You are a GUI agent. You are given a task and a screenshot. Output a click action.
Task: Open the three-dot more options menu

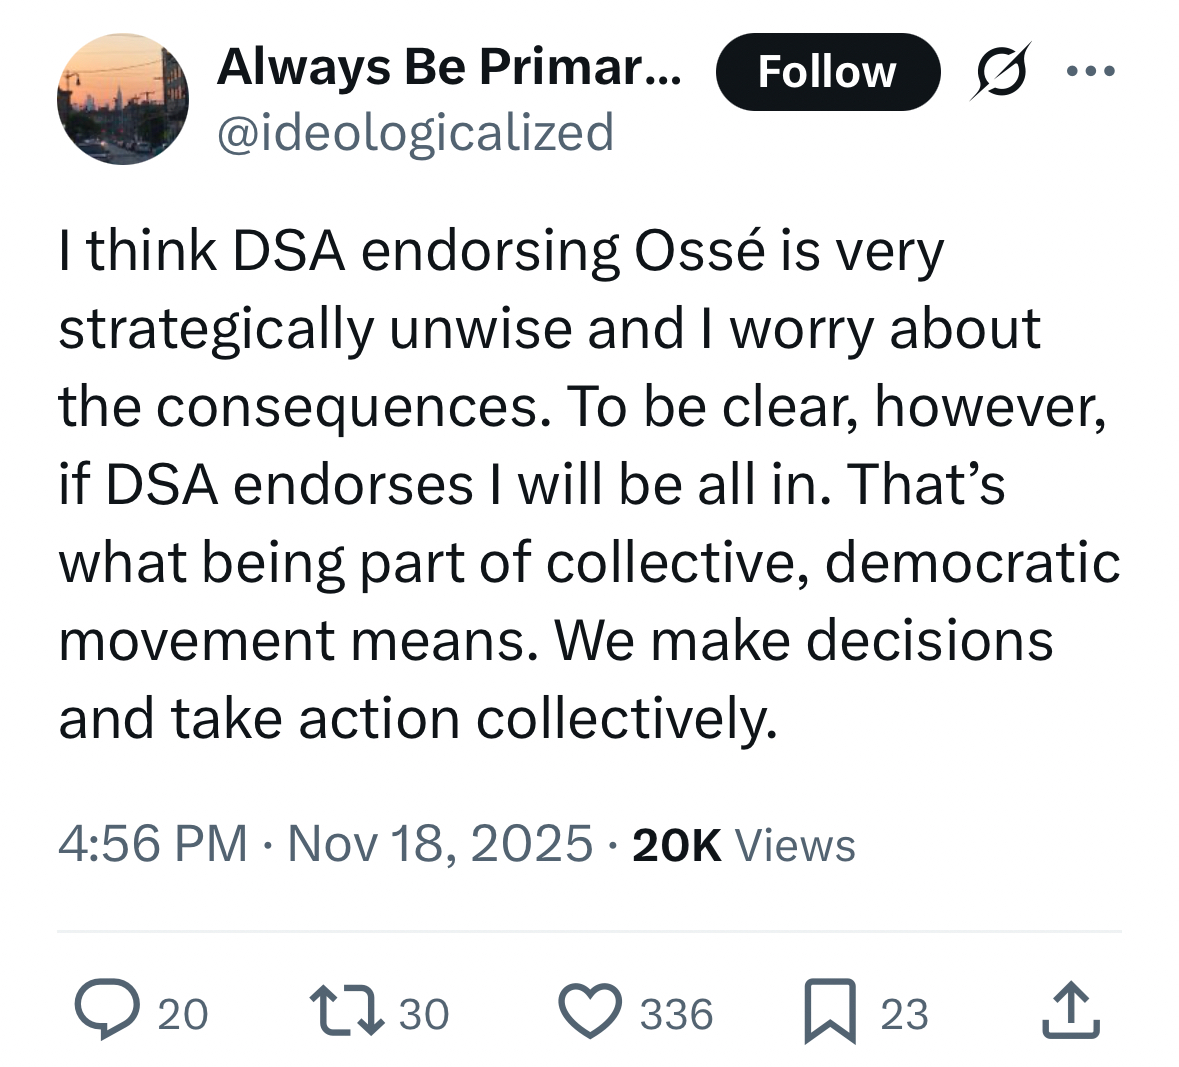(1090, 72)
